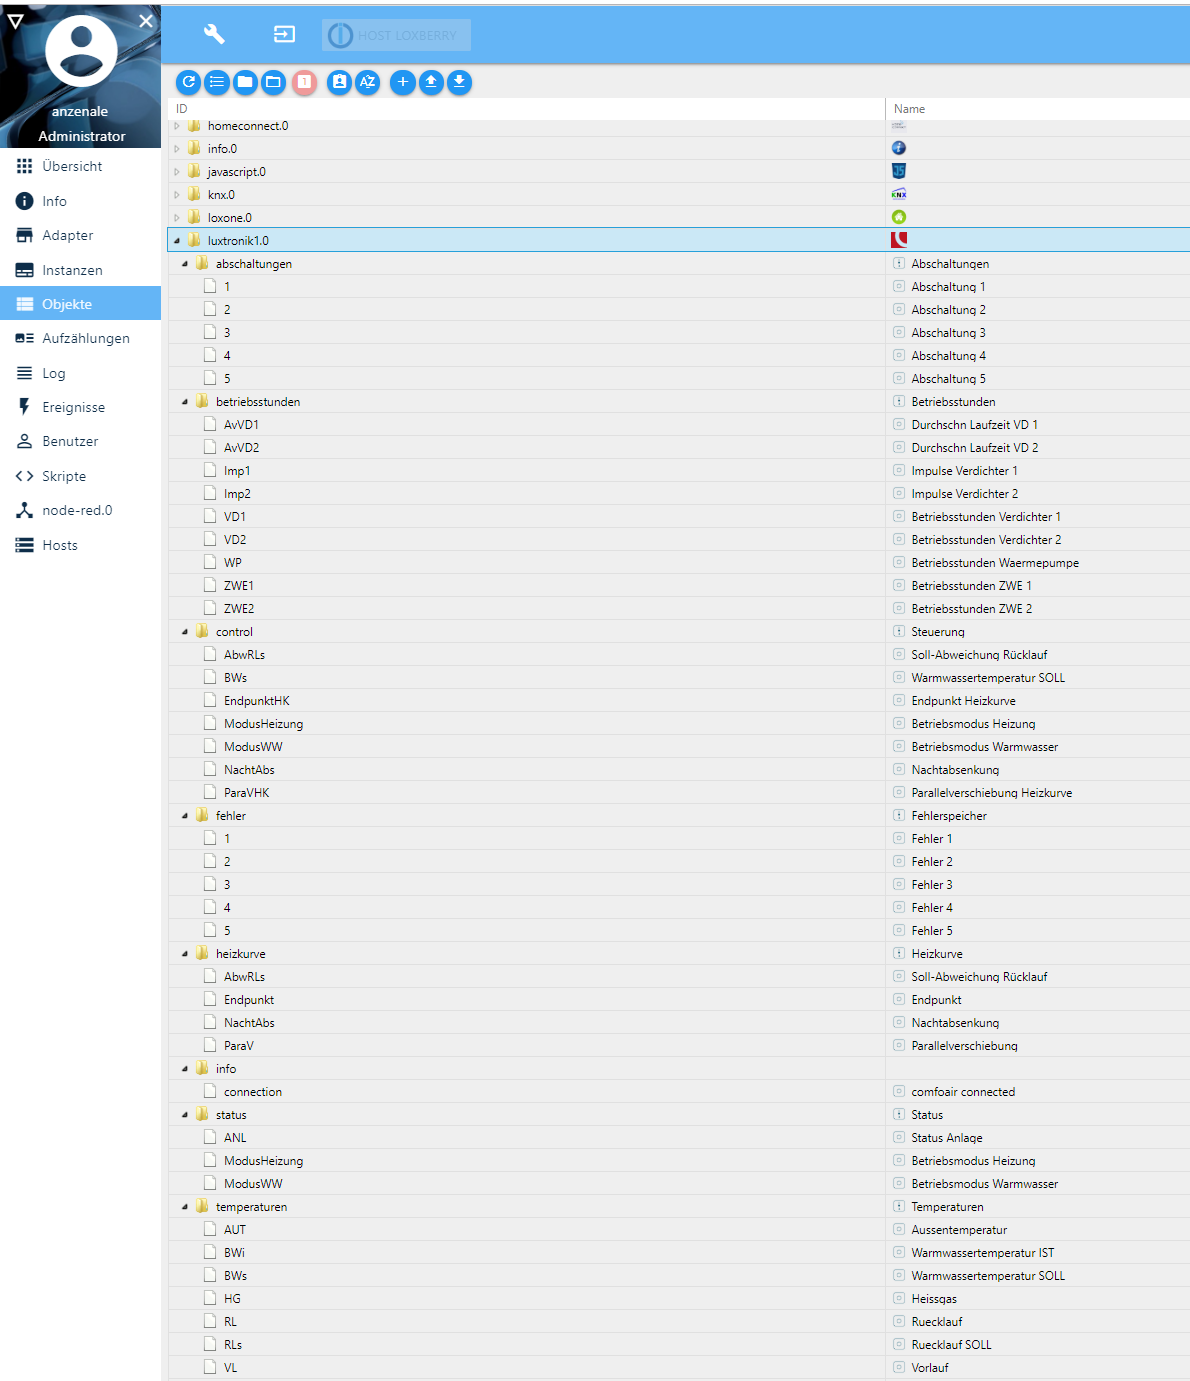Image resolution: width=1190 pixels, height=1381 pixels.
Task: Open Hosts in the sidebar
Action: coord(80,545)
